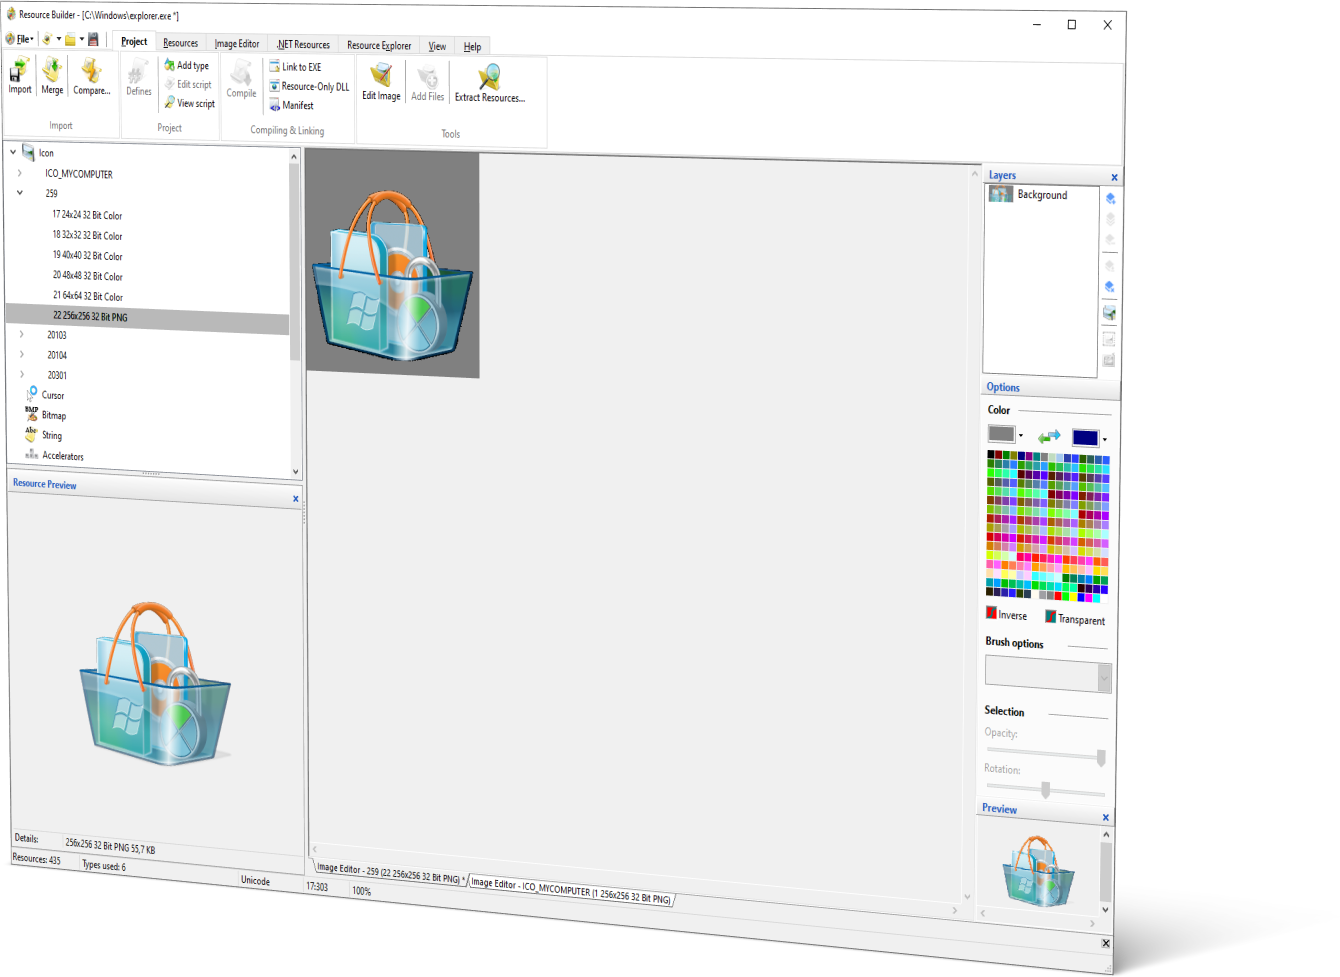The width and height of the screenshot is (1340, 977).
Task: Switch to the Project ribbon tab
Action: point(134,41)
